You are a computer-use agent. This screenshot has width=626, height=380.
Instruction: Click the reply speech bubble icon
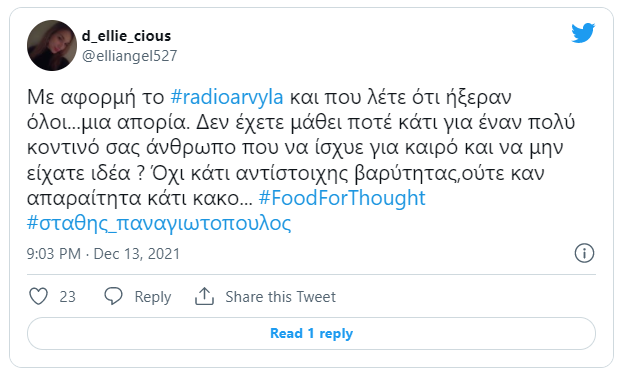tap(113, 296)
